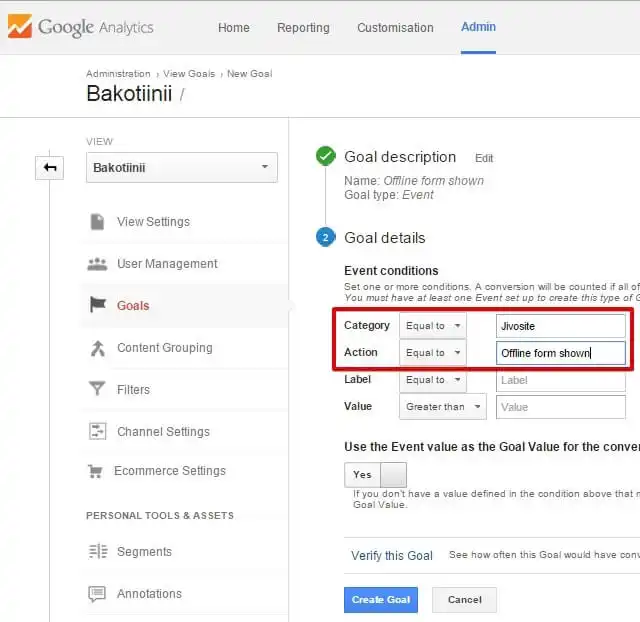
Task: Expand Value 'Greater than' dropdown
Action: pyautogui.click(x=442, y=407)
